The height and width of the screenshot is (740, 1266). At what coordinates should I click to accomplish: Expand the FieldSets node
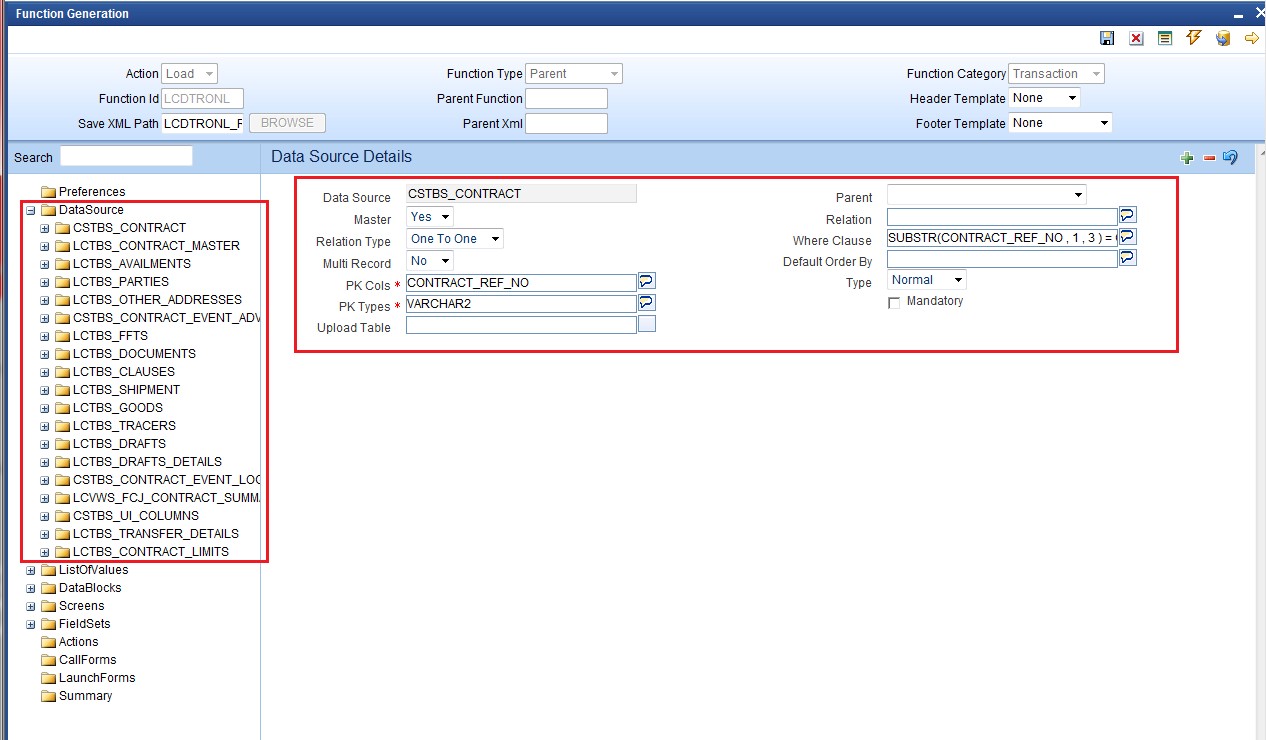click(x=31, y=624)
